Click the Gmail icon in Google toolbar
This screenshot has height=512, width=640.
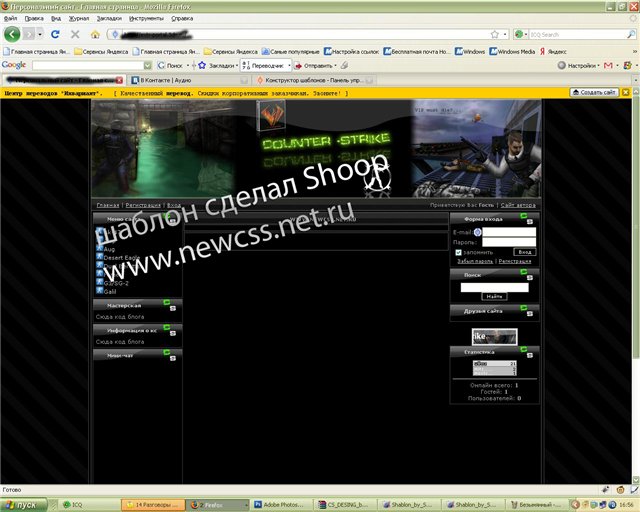[608, 65]
